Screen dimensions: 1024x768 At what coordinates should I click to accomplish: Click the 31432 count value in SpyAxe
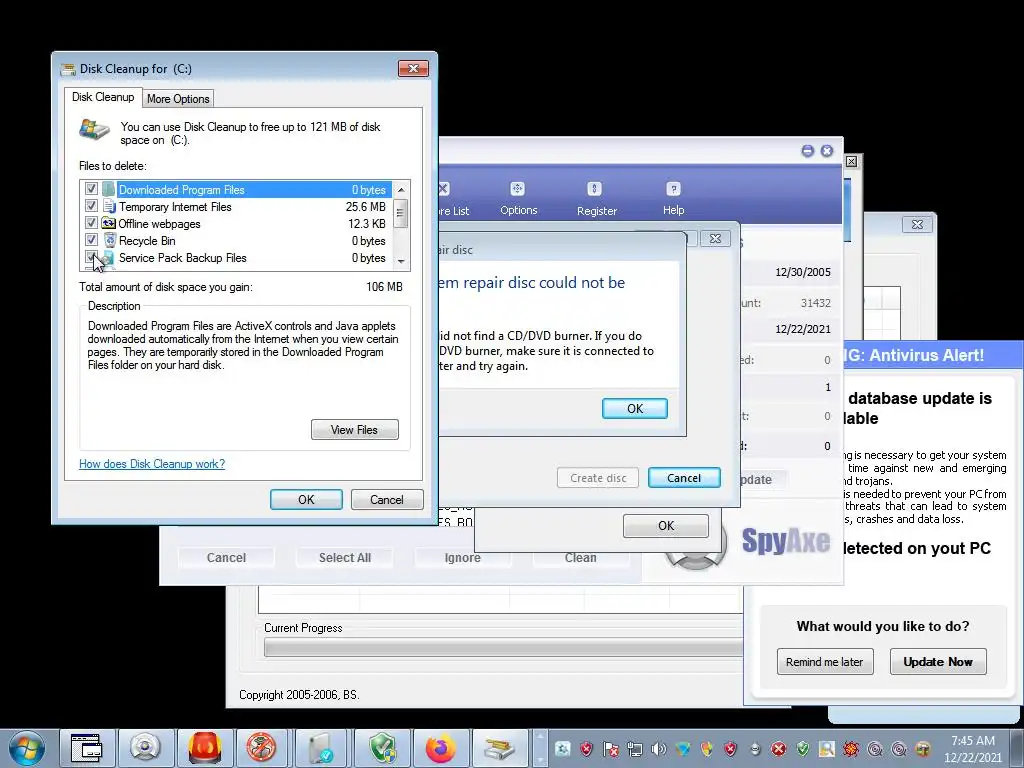[816, 303]
